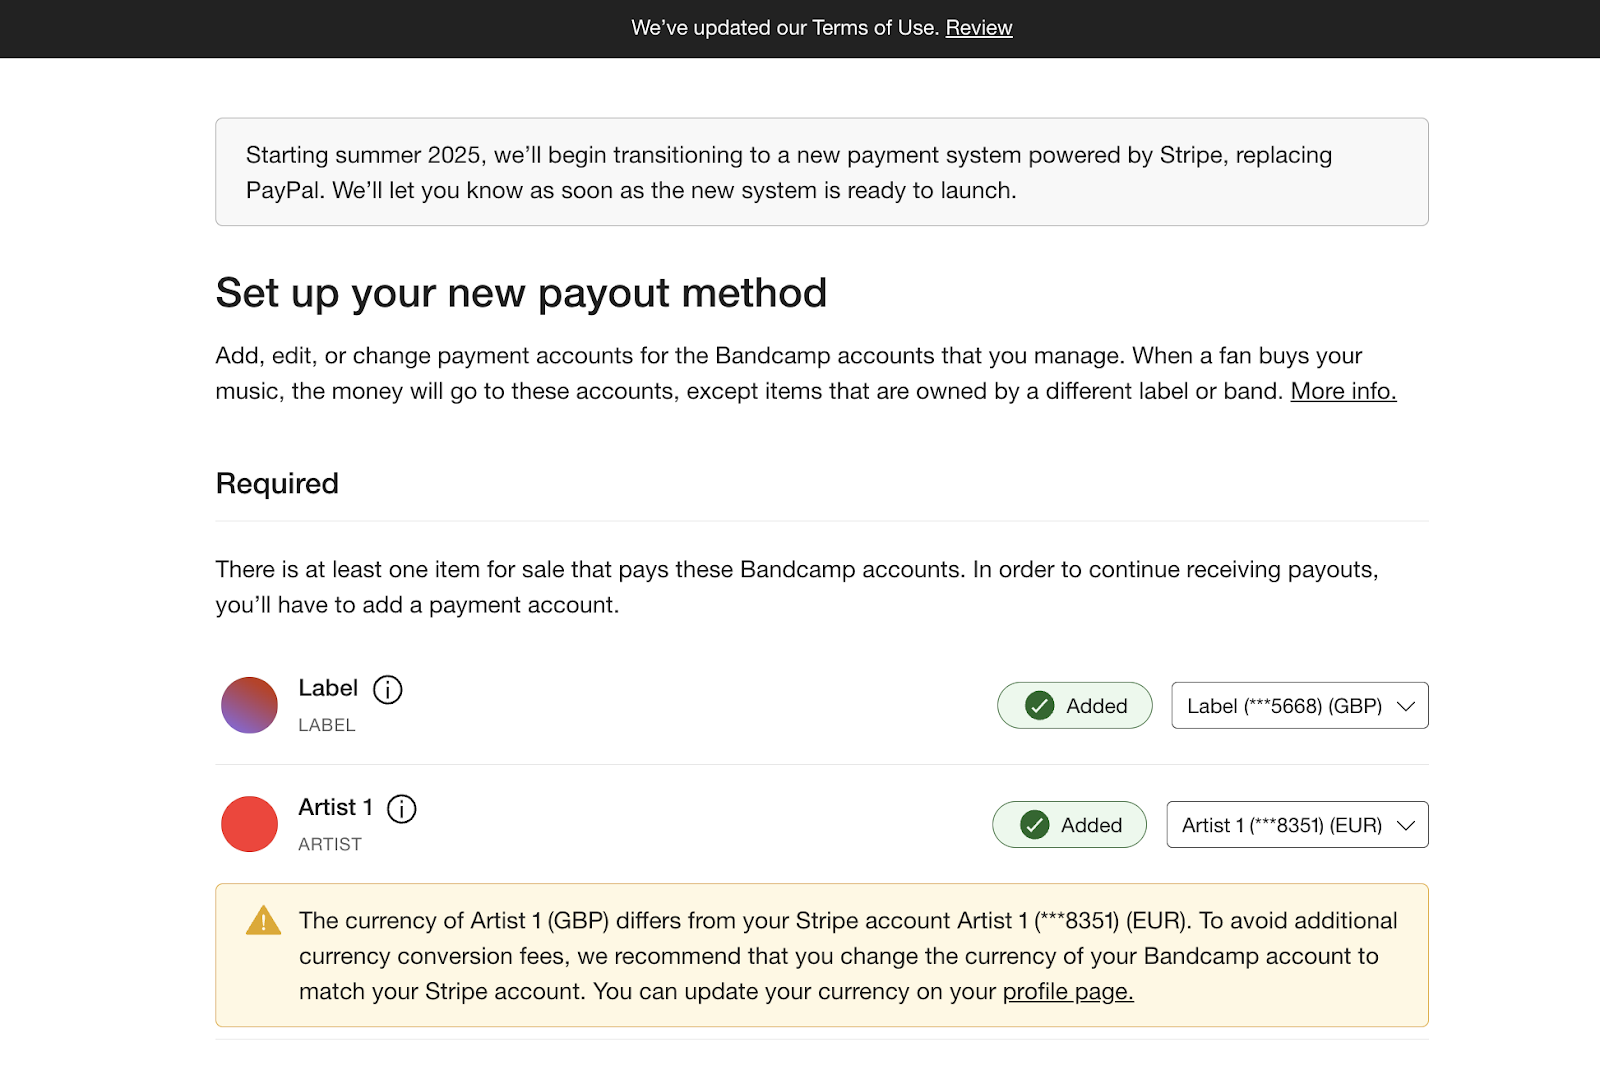The width and height of the screenshot is (1600, 1084).
Task: Click the yellow warning triangle icon
Action: coord(263,920)
